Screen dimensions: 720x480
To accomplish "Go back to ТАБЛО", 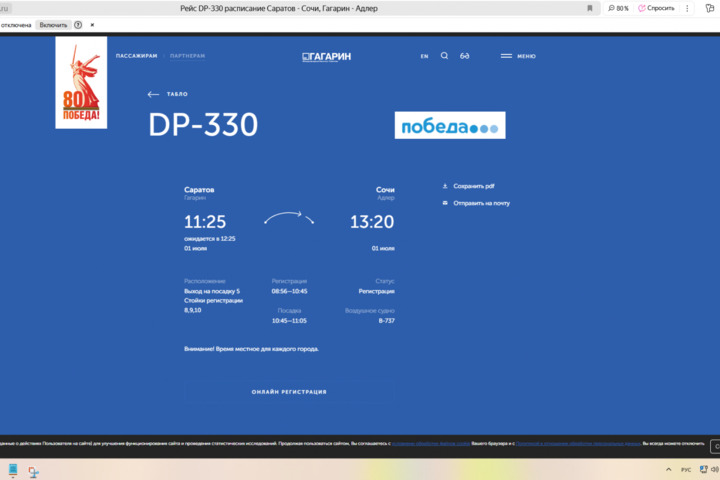I will coord(168,94).
